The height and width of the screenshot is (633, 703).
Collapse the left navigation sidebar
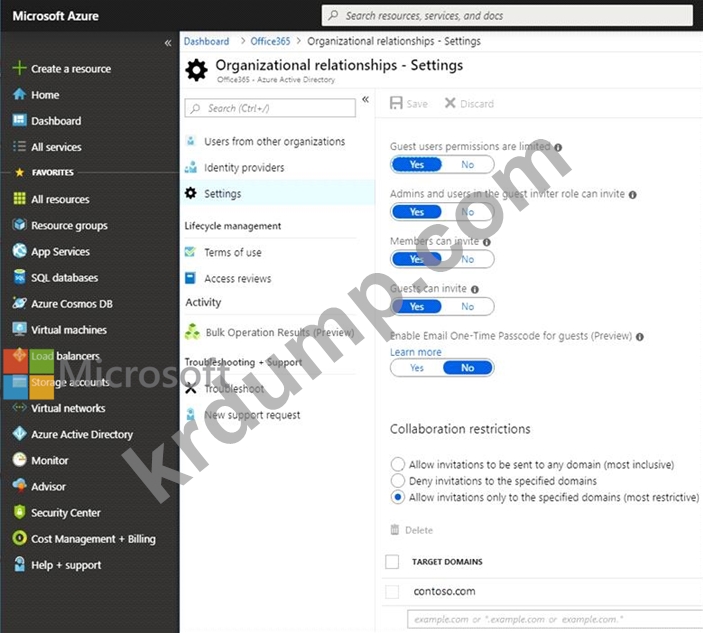168,43
